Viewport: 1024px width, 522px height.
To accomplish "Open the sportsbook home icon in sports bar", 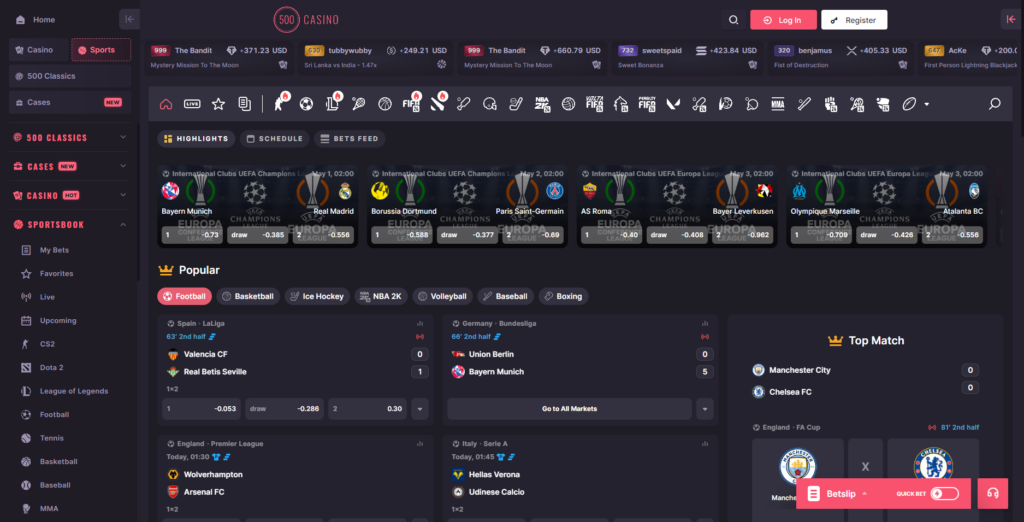I will click(166, 104).
